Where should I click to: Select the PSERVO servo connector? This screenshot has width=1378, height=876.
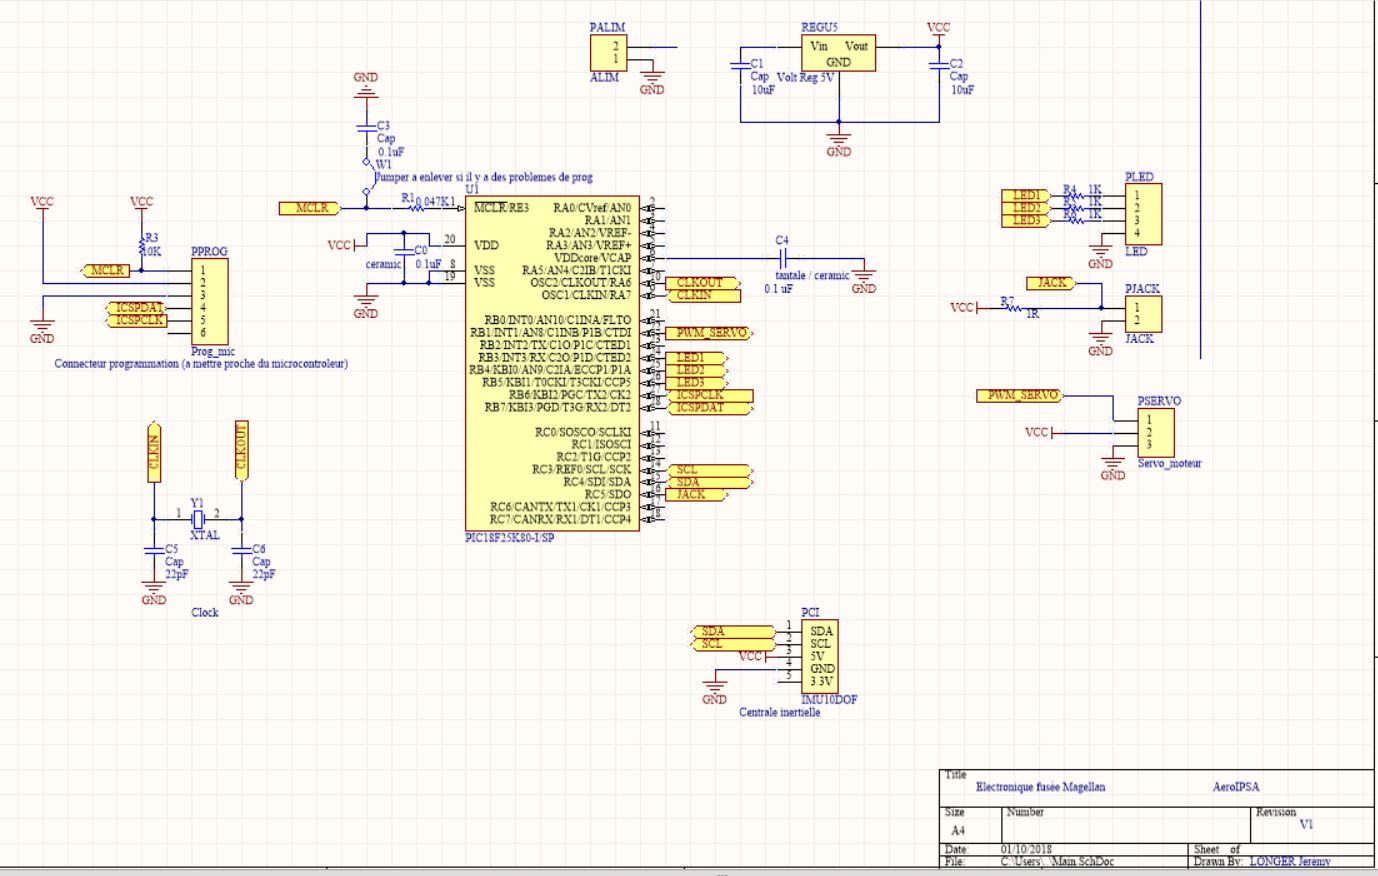1155,433
